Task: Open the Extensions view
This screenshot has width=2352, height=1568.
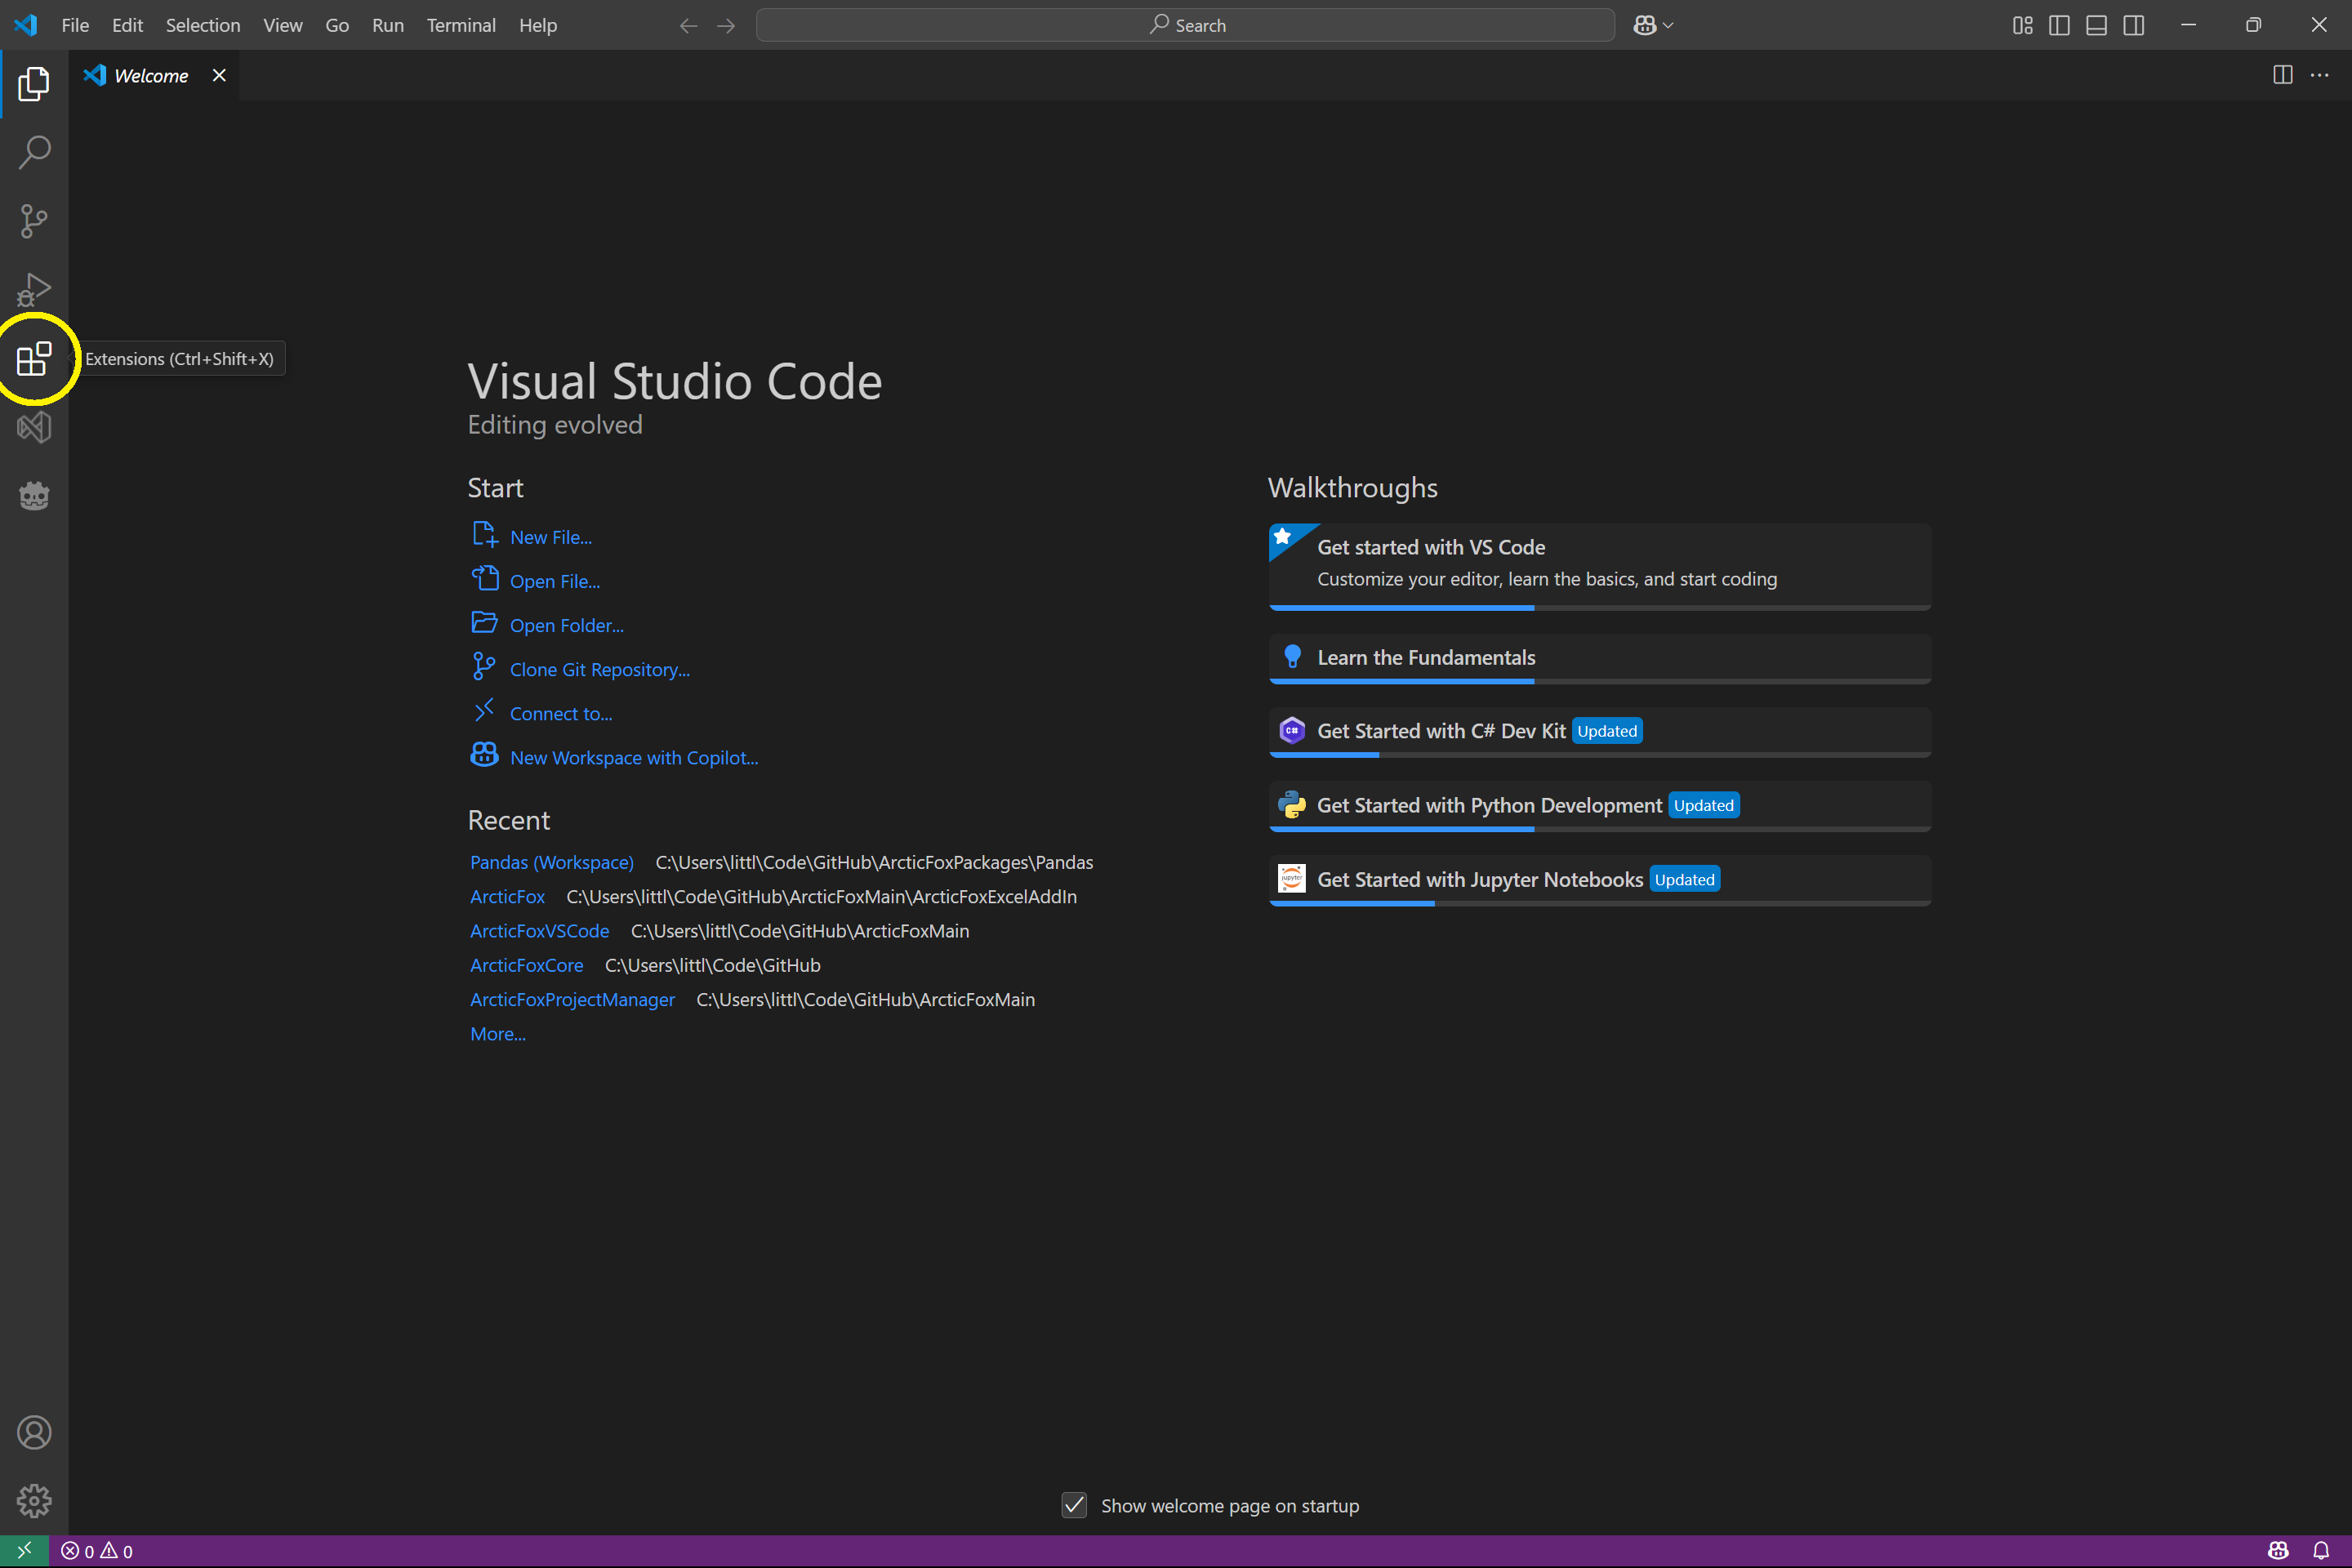Action: point(34,359)
